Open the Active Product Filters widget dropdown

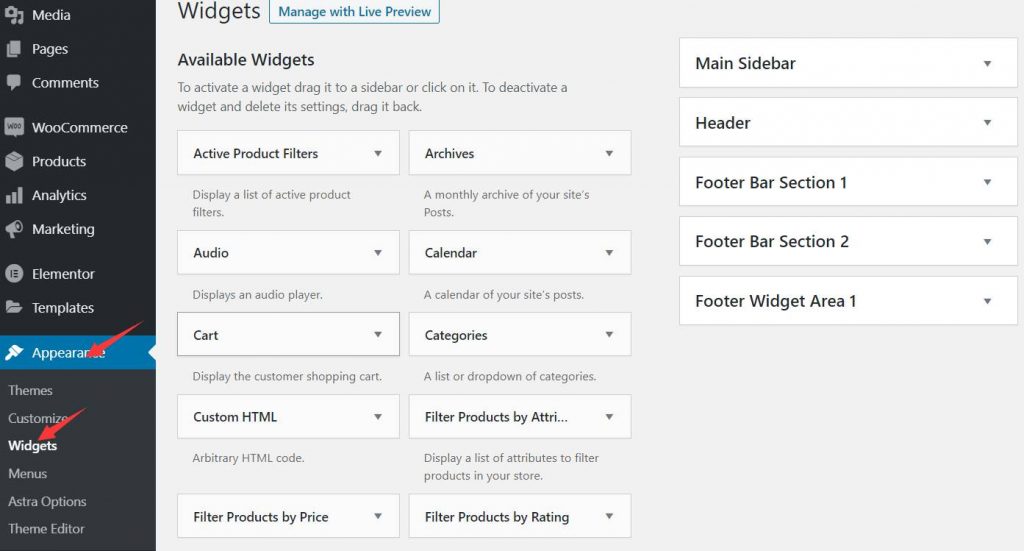377,154
